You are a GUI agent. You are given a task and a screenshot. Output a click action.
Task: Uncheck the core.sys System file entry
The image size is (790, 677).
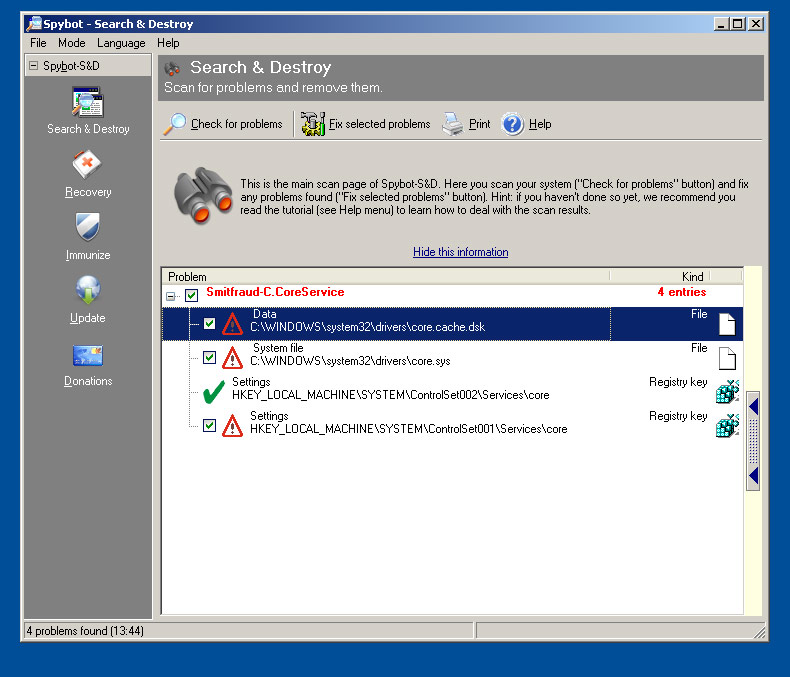210,358
